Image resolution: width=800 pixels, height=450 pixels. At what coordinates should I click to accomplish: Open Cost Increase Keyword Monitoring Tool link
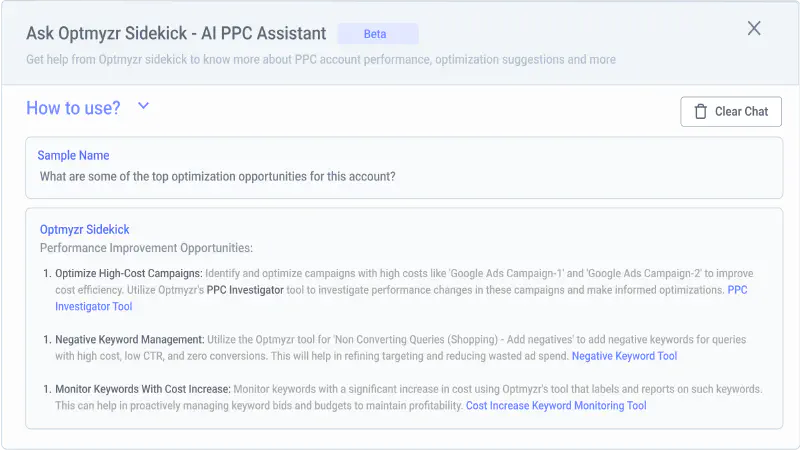tap(556, 406)
